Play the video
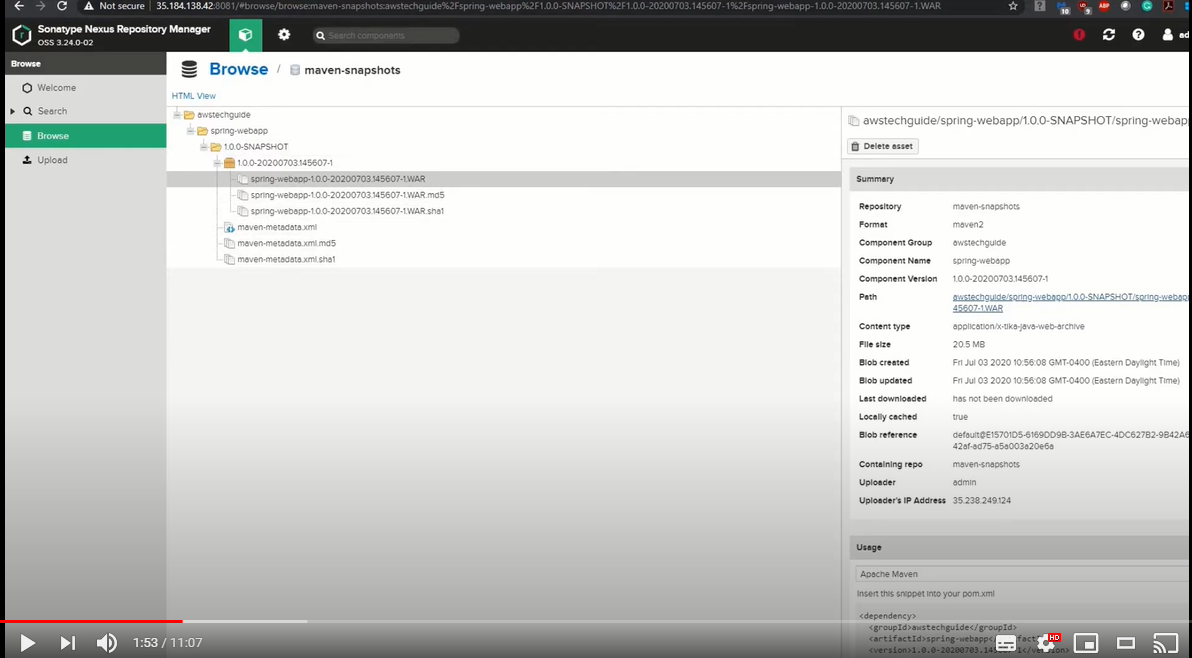 [27, 643]
